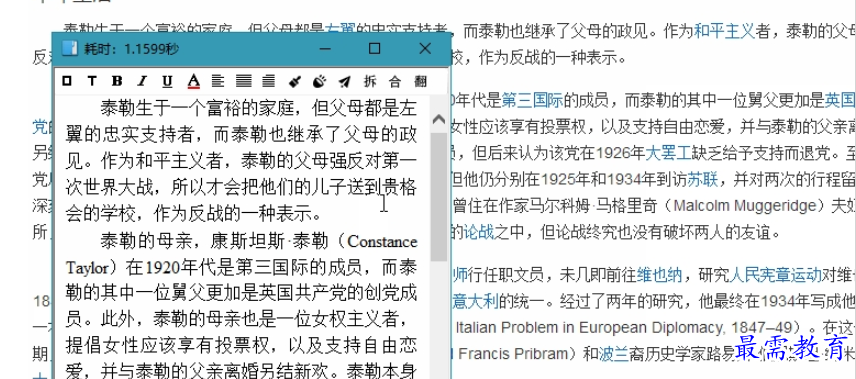The height and width of the screenshot is (379, 856).
Task: Open the 左翼 link on the webpage
Action: pos(340,31)
